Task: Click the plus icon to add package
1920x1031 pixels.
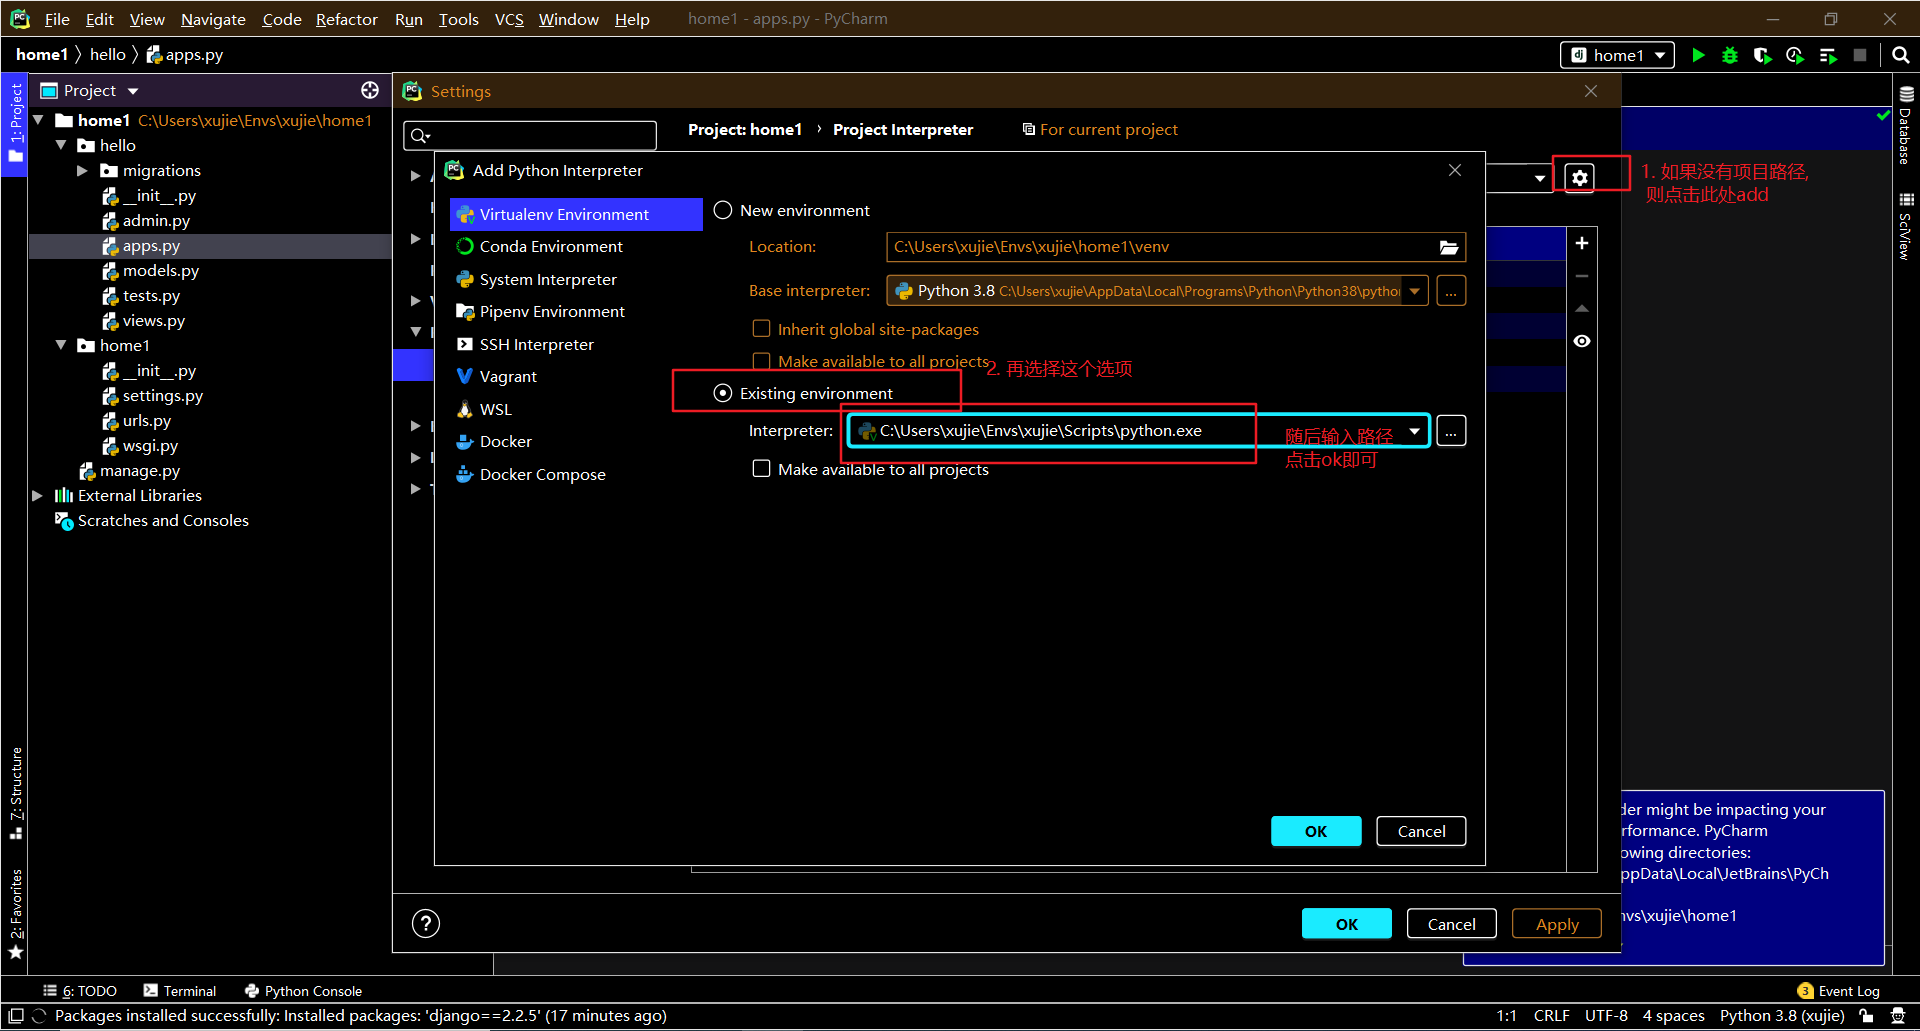Action: (x=1582, y=243)
